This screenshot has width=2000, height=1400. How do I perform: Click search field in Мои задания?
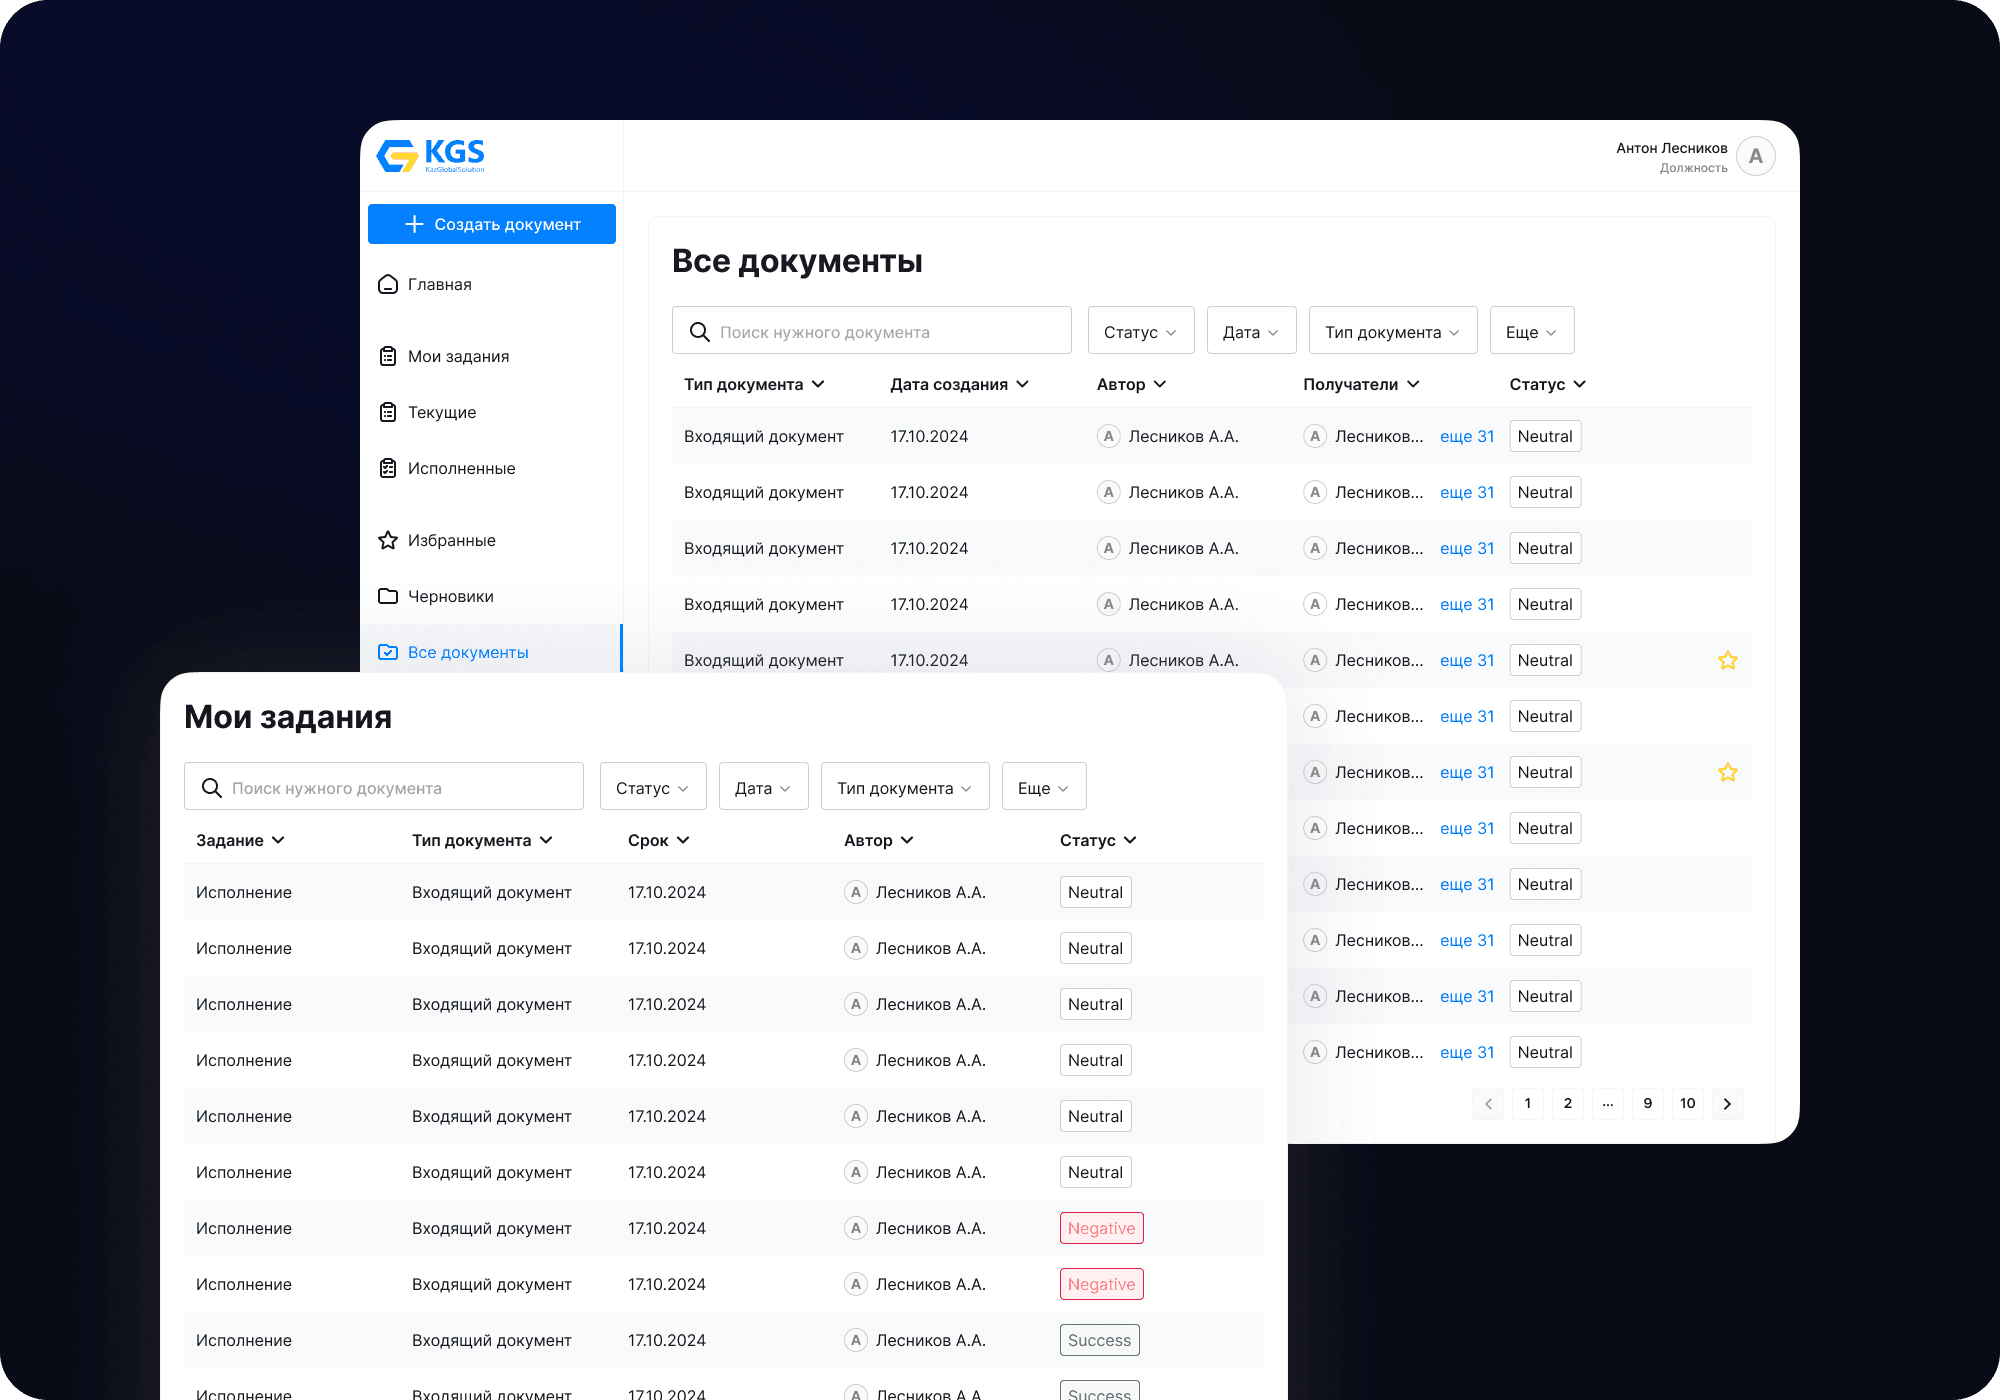(400, 788)
